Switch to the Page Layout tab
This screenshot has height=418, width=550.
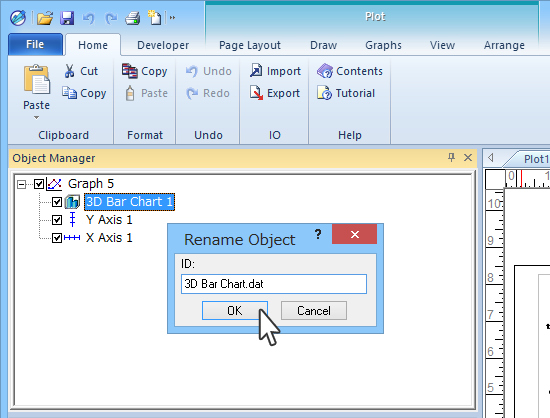[x=250, y=45]
